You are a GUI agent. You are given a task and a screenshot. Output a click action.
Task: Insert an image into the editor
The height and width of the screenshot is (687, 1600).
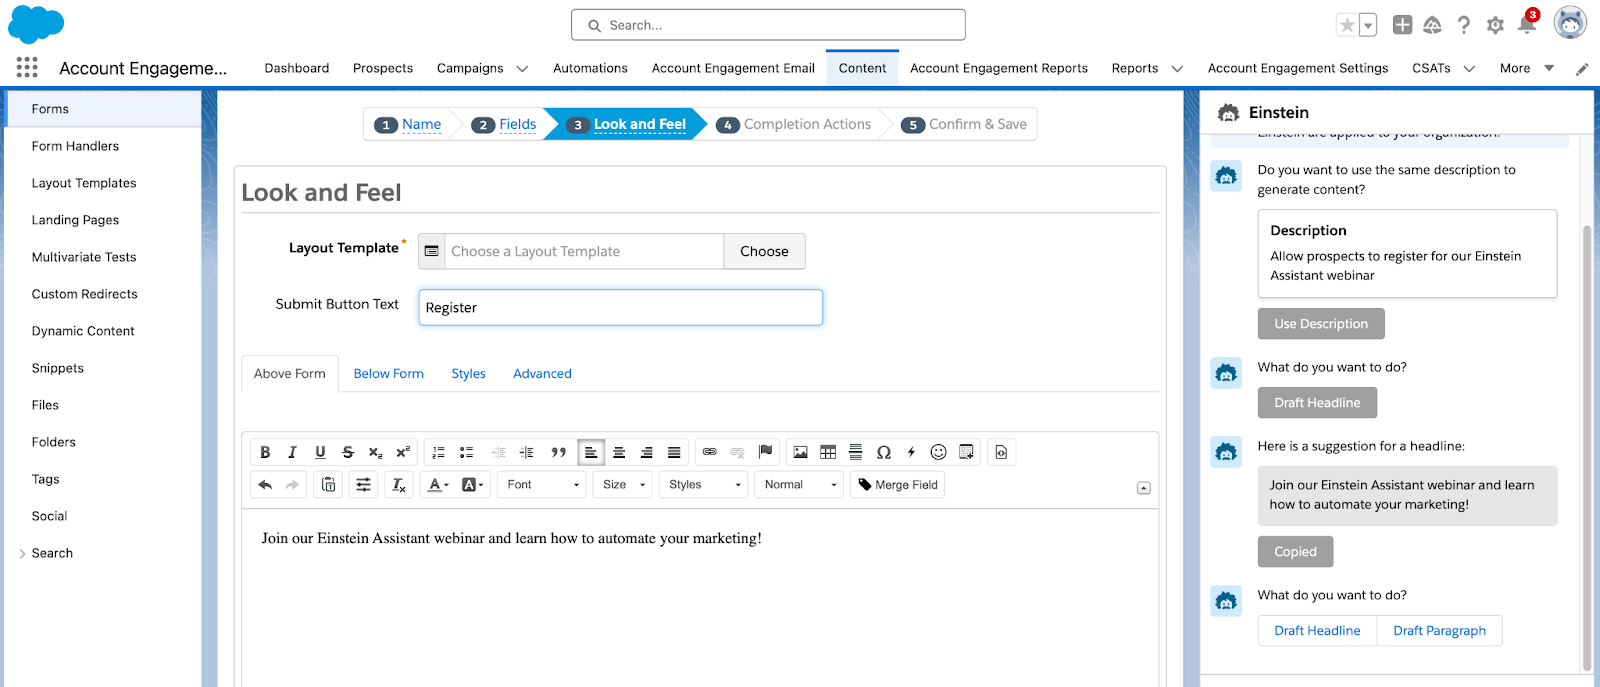800,452
